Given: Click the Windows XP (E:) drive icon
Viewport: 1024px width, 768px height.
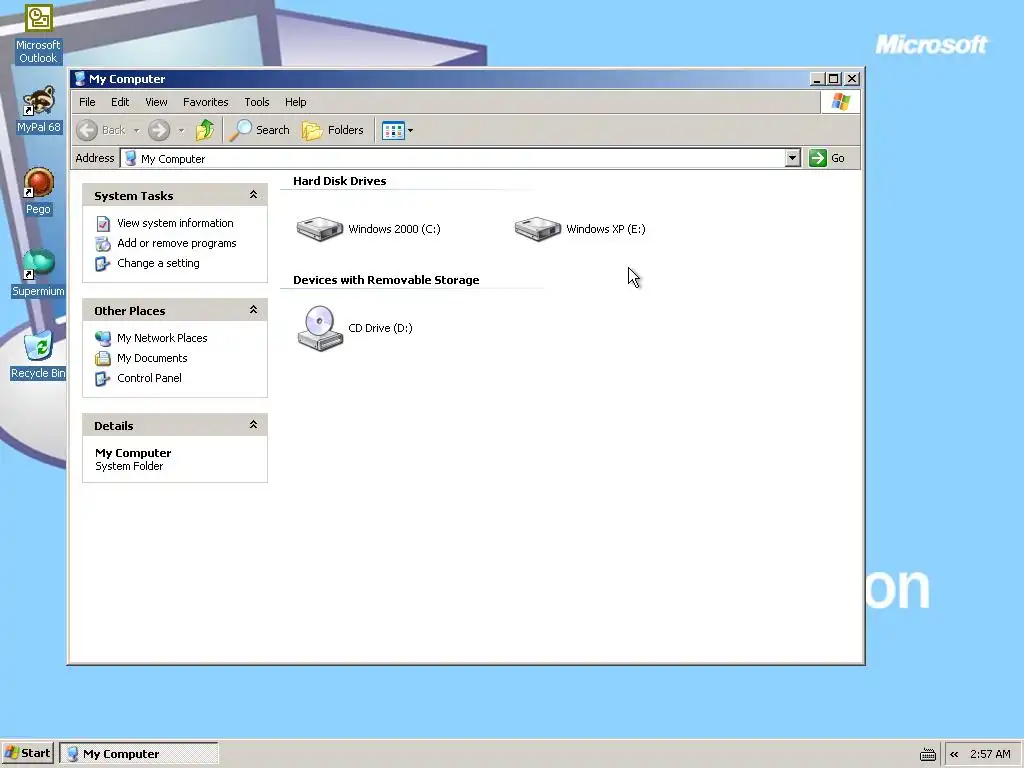Looking at the screenshot, I should (x=537, y=229).
